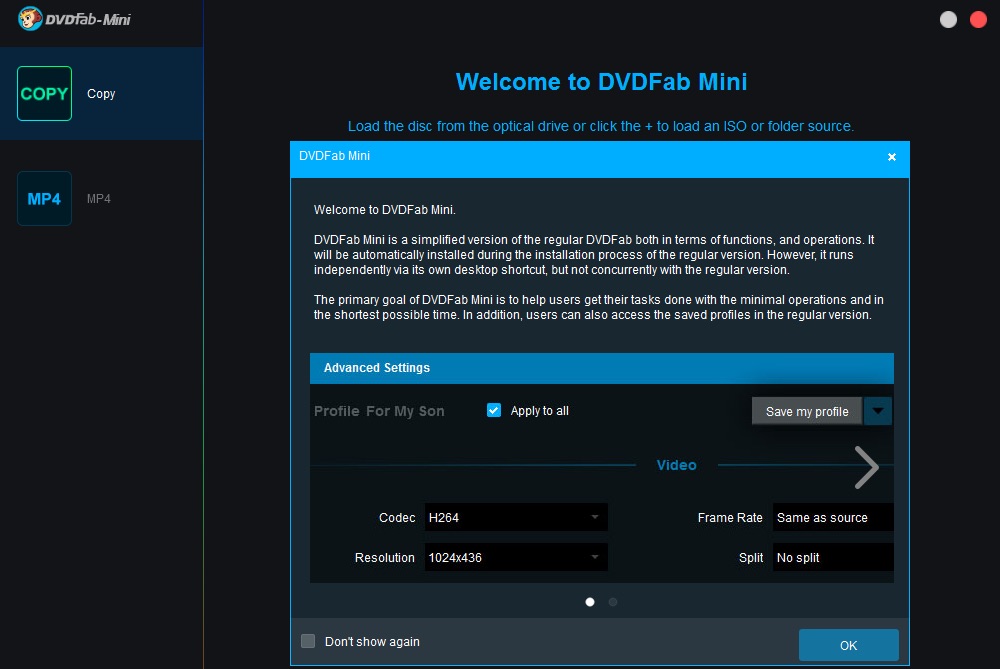Select the second slide indicator dot

tap(613, 602)
